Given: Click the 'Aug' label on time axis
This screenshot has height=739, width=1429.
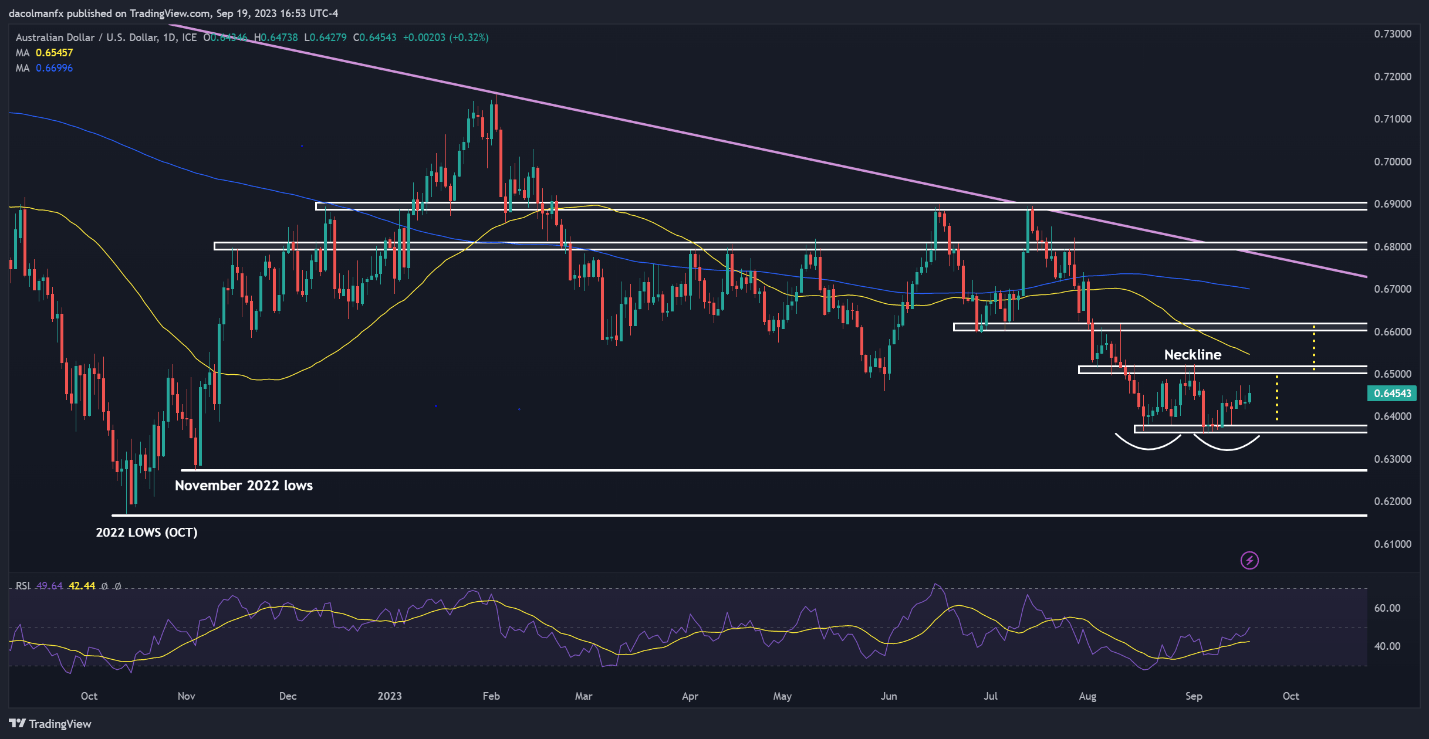Looking at the screenshot, I should [x=1087, y=696].
